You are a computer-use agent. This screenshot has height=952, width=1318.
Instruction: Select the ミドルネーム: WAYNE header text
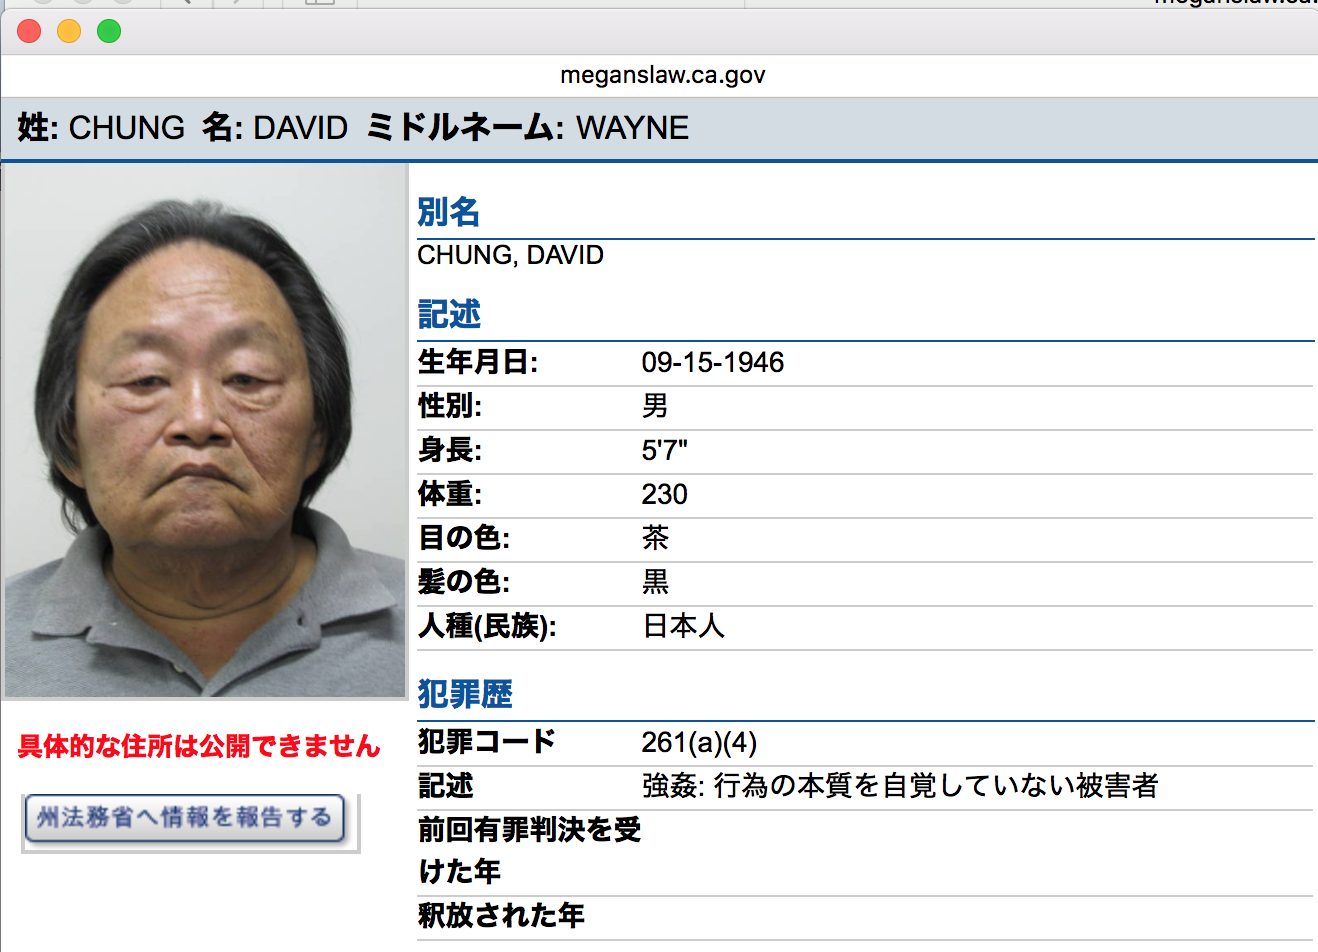pyautogui.click(x=527, y=128)
